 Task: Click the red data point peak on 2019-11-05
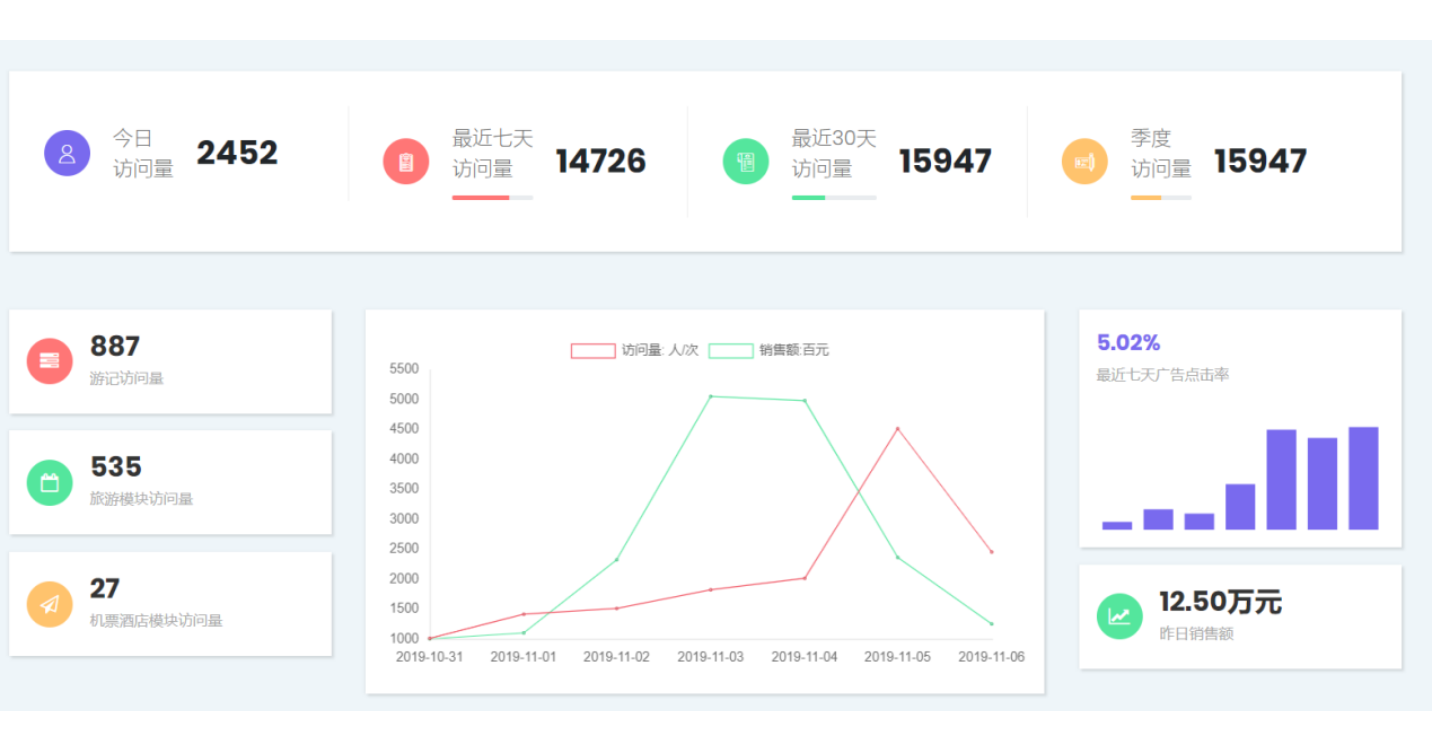point(897,429)
